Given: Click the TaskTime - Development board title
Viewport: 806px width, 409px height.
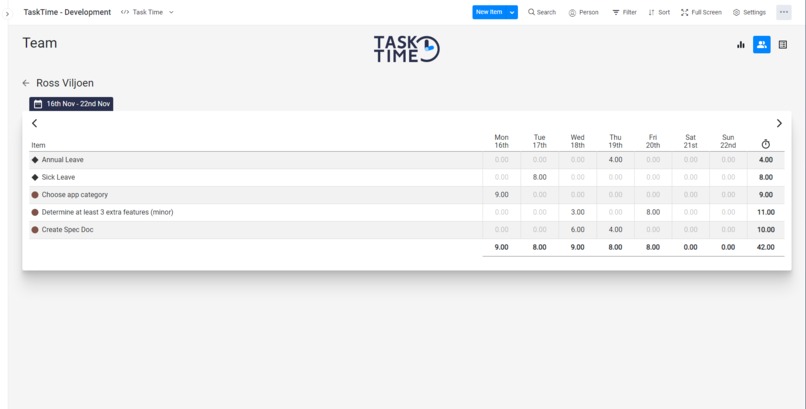Looking at the screenshot, I should tap(67, 12).
